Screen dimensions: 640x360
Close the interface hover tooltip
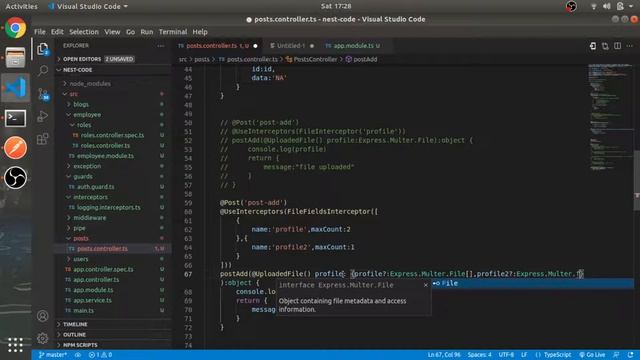426,285
